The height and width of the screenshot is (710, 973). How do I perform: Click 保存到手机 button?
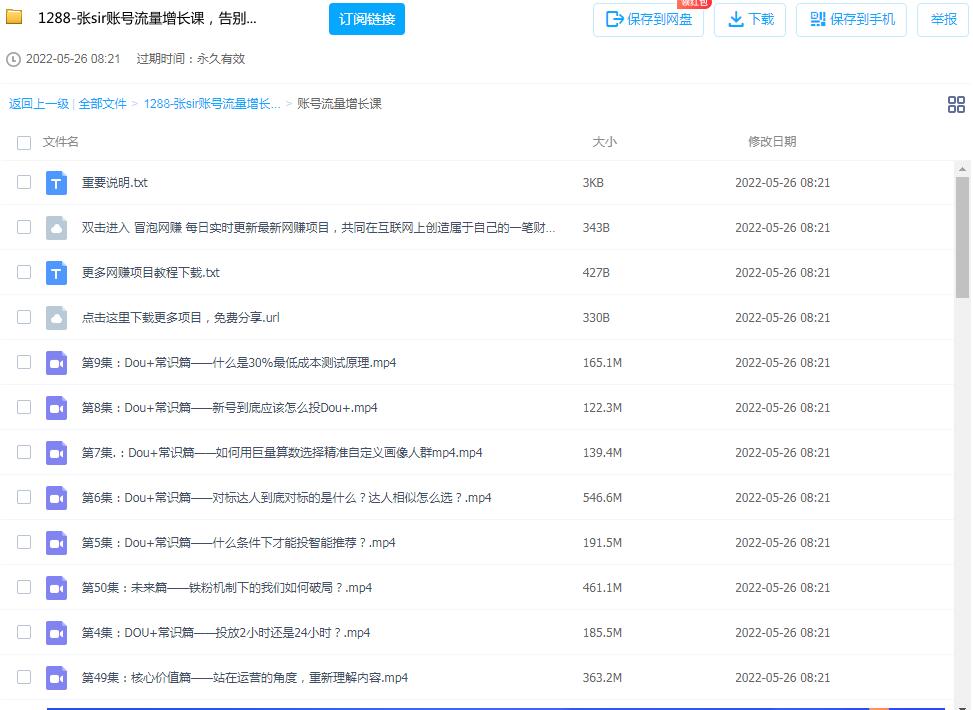tap(851, 19)
